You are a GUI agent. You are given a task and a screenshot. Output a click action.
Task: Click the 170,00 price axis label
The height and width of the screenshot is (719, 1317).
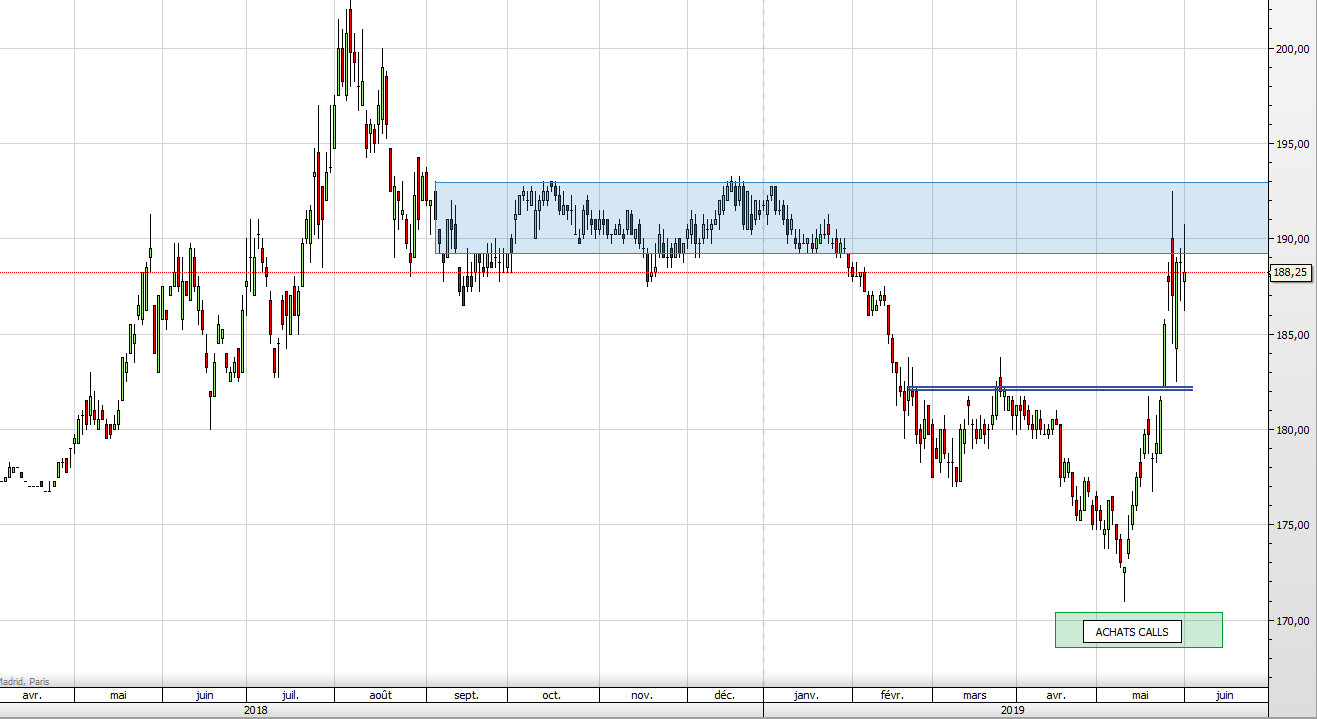click(x=1292, y=621)
